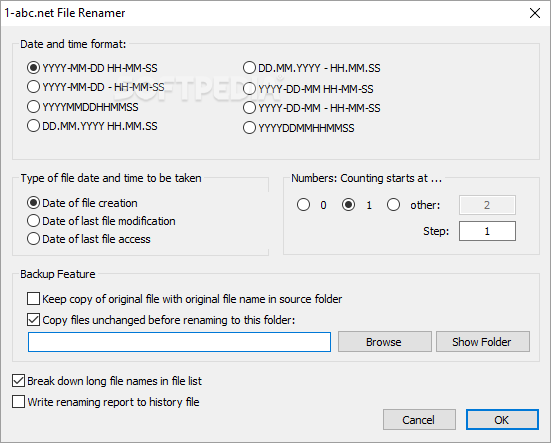This screenshot has width=551, height=443.
Task: Click the backup folder path field
Action: 179,342
